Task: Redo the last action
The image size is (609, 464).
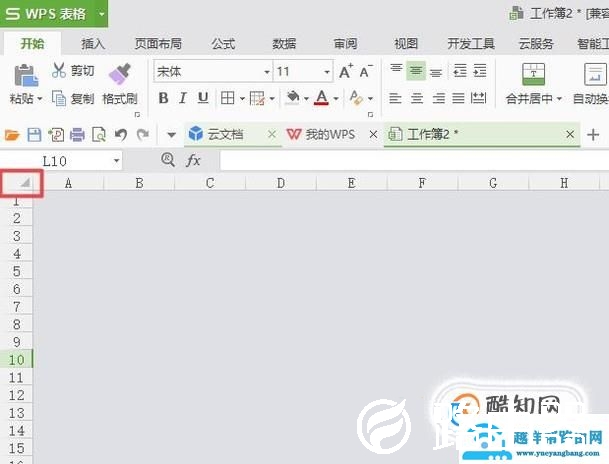Action: [x=143, y=135]
